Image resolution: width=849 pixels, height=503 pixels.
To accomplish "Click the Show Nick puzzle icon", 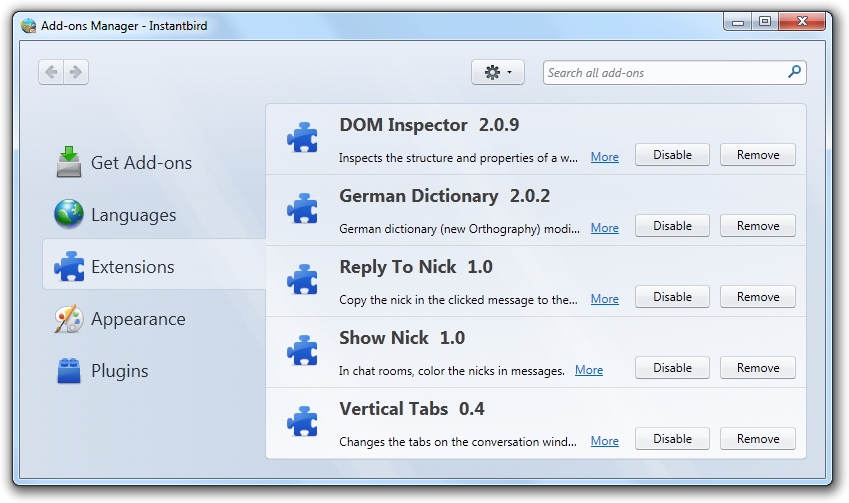I will 302,350.
